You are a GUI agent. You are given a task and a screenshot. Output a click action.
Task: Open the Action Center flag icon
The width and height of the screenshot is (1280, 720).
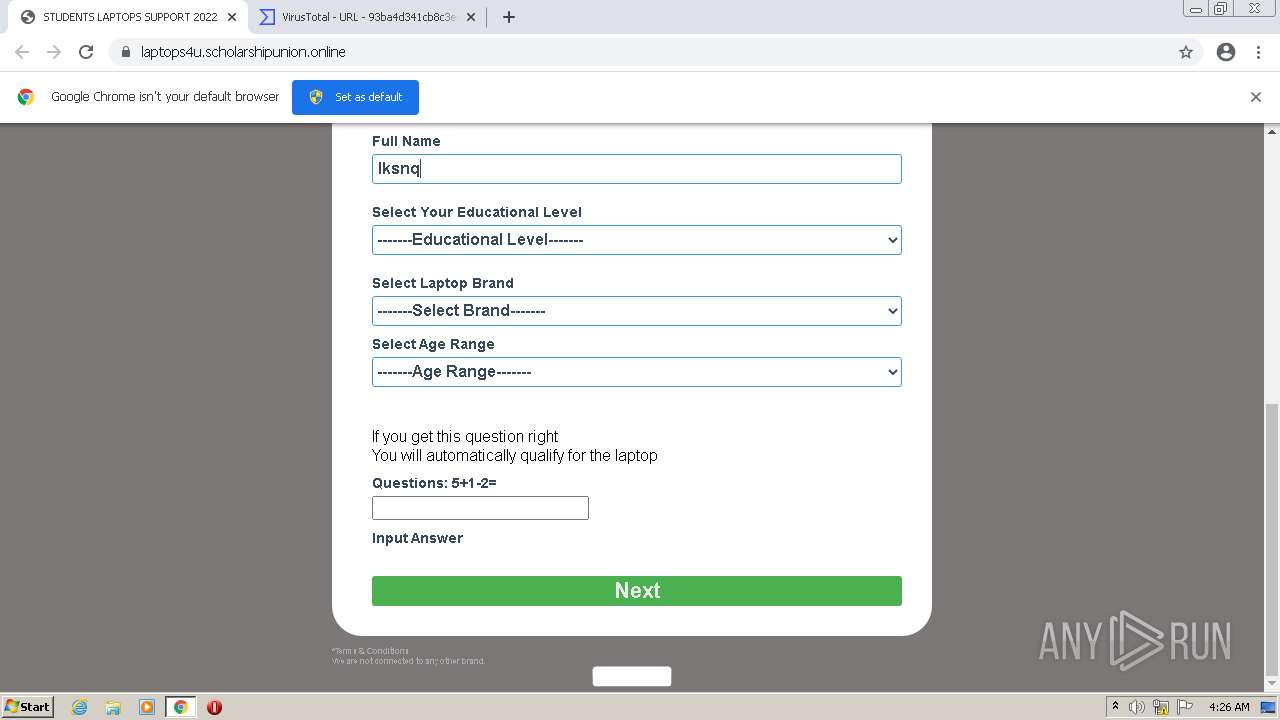click(1185, 707)
